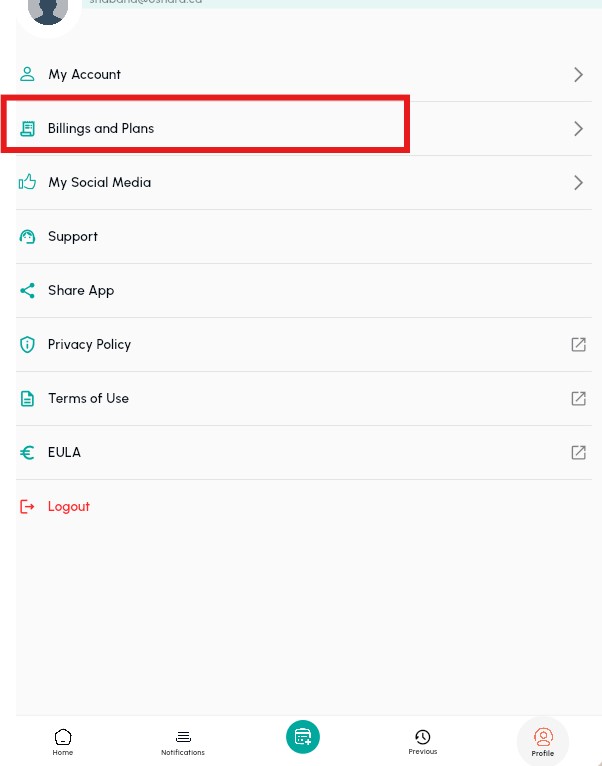Image resolution: width=602 pixels, height=766 pixels.
Task: Click the thumbs-up Social Media icon
Action: tap(28, 182)
